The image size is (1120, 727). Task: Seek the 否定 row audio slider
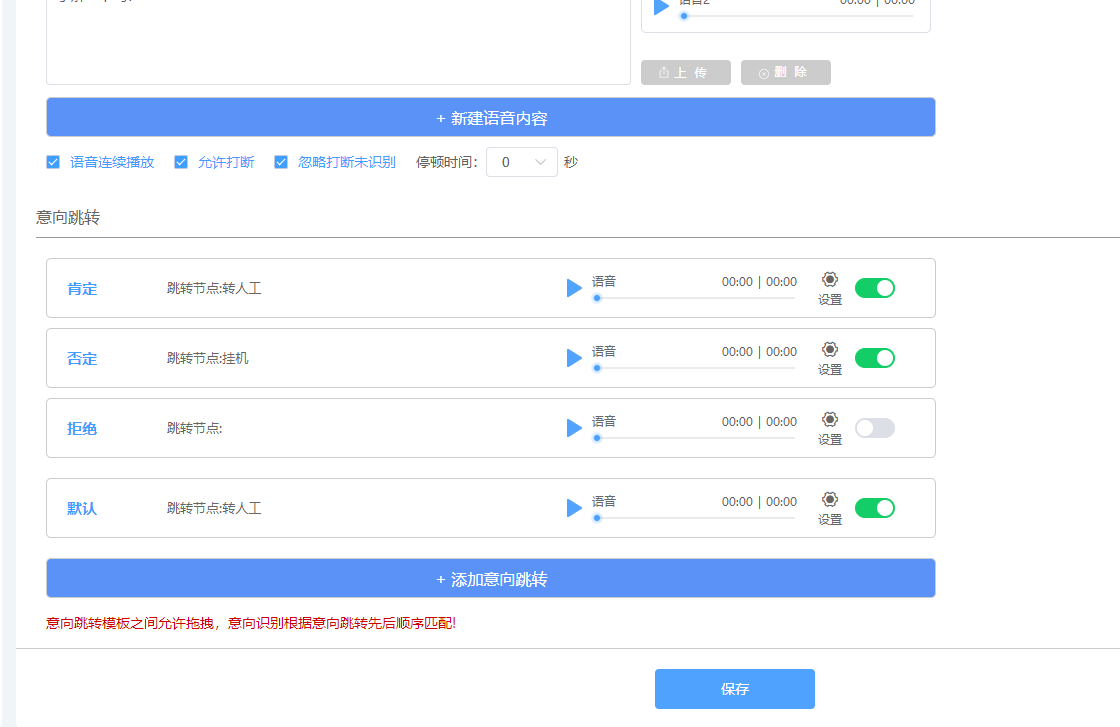[694, 368]
